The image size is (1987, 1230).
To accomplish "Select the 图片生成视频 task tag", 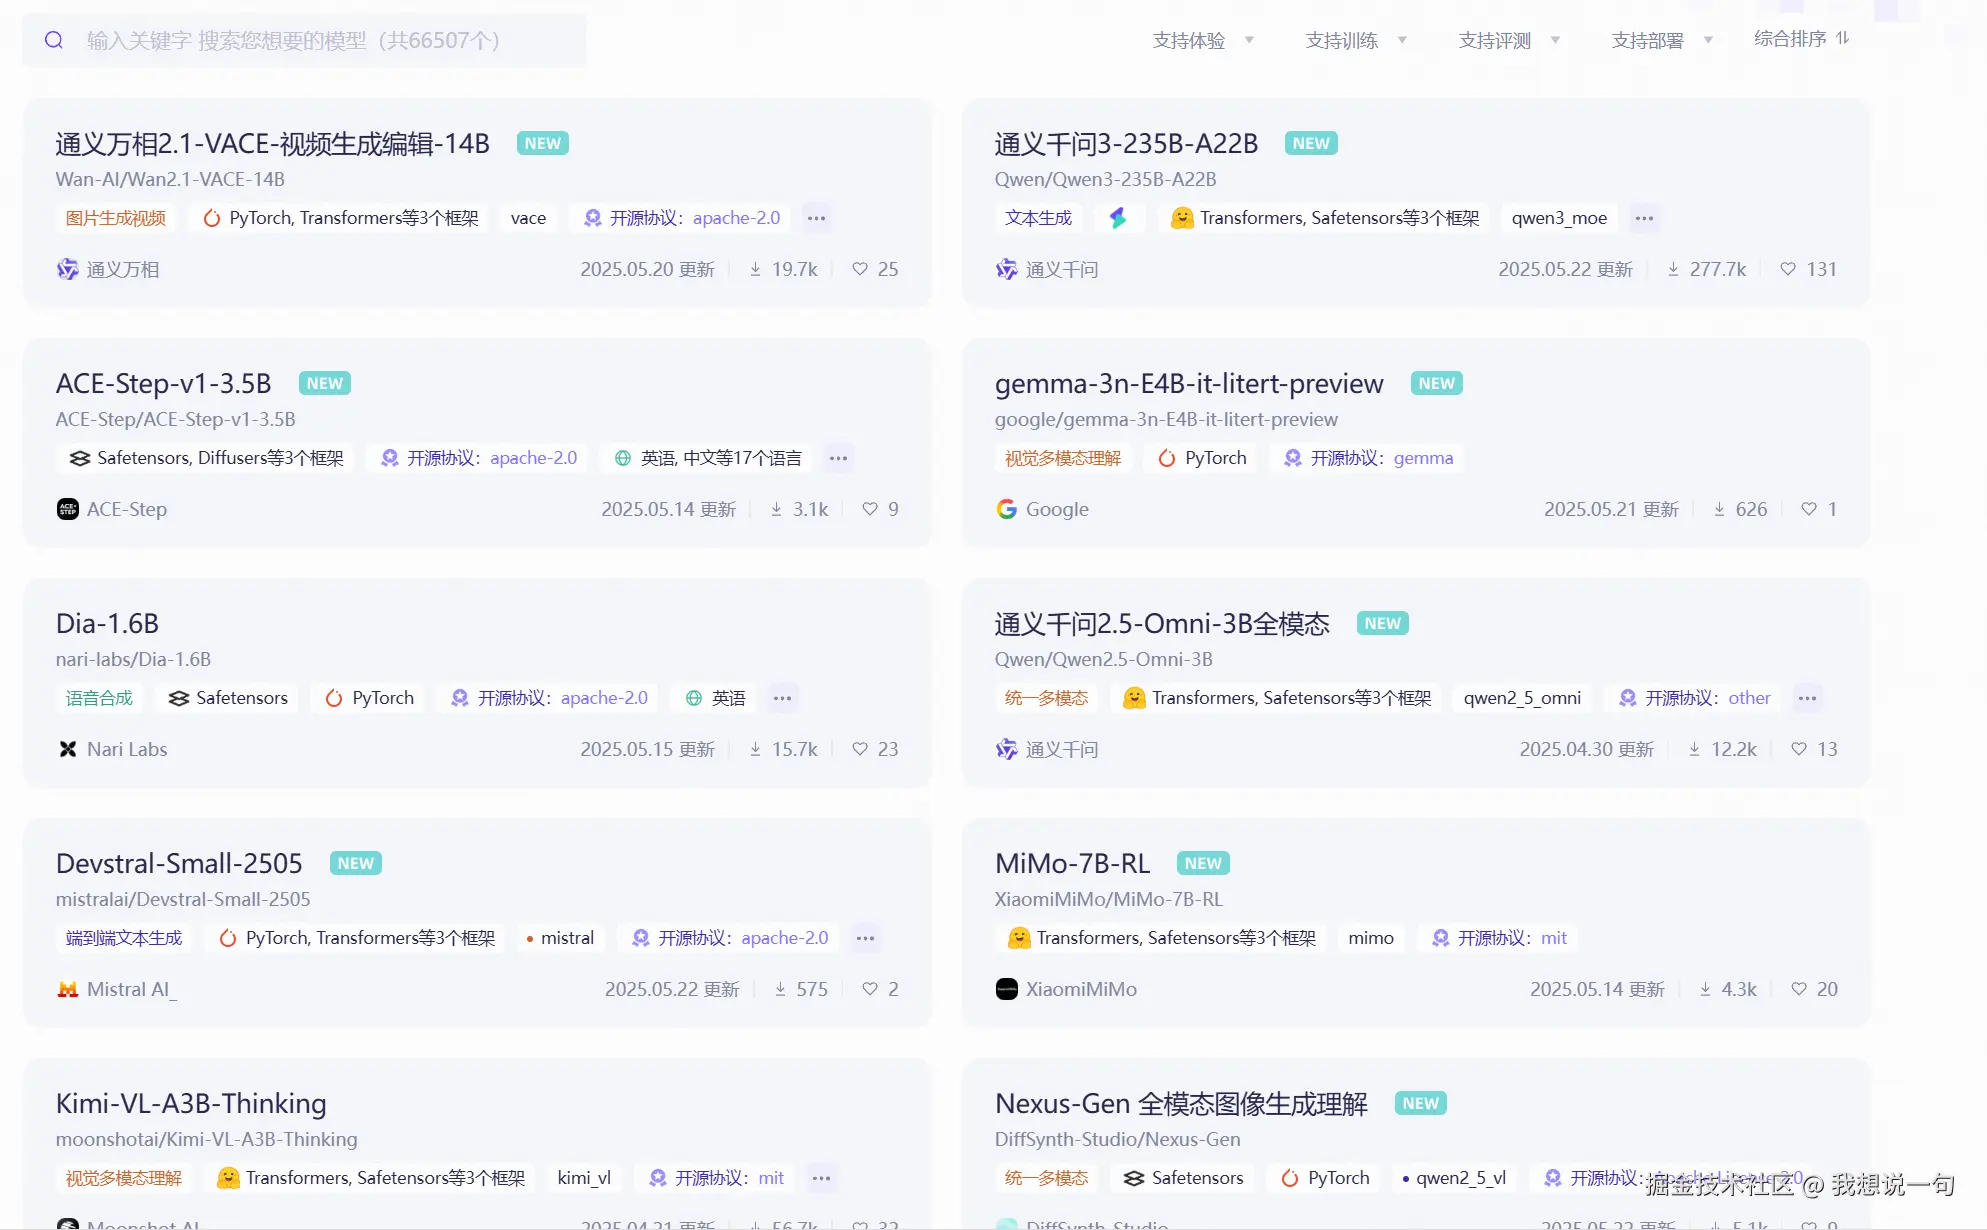I will pyautogui.click(x=116, y=218).
